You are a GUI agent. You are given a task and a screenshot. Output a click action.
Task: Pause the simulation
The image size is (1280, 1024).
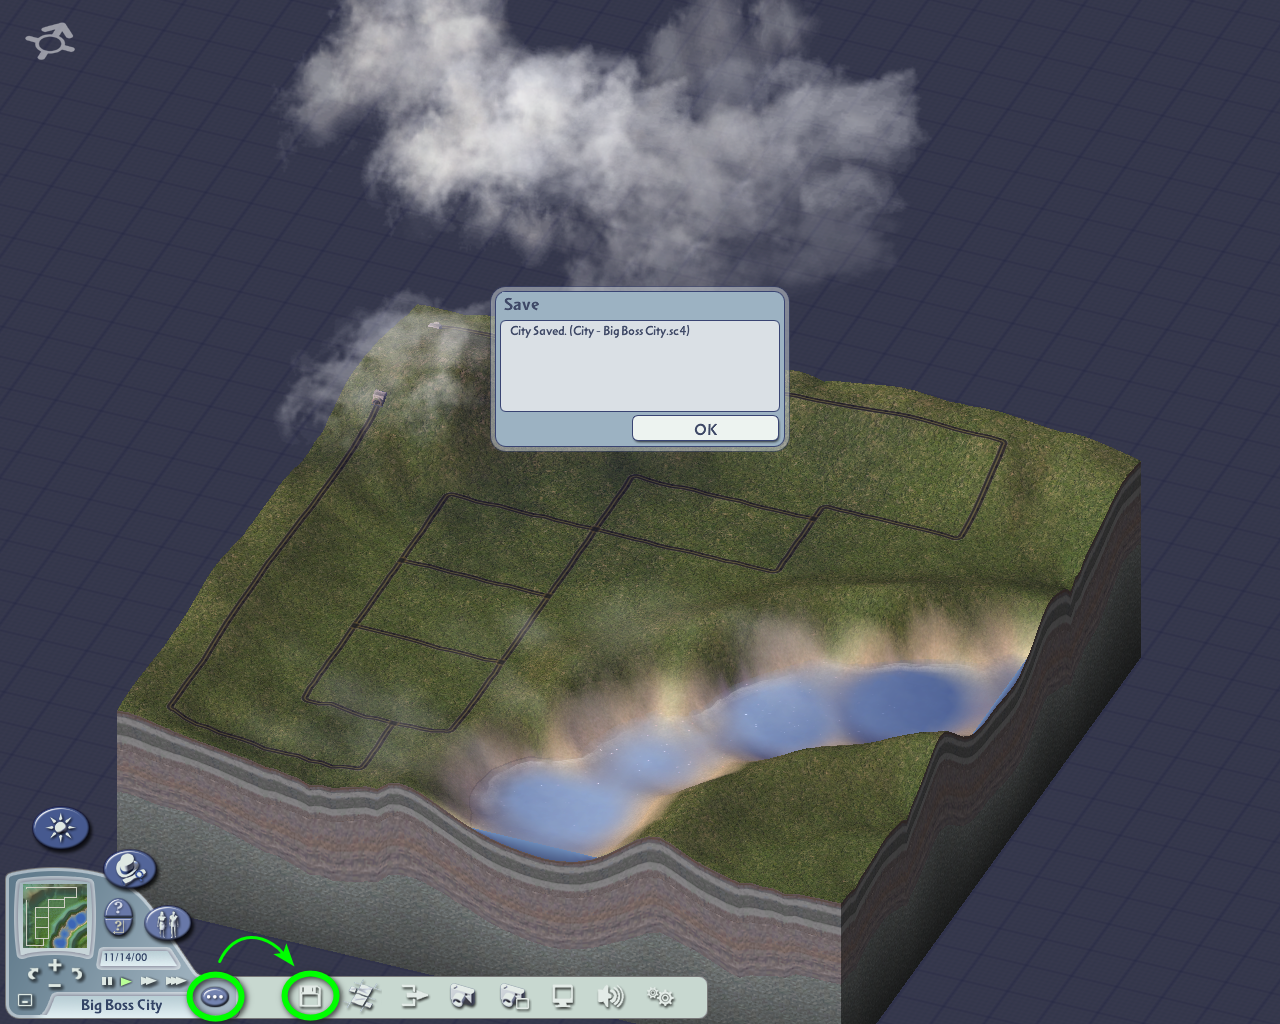(107, 981)
